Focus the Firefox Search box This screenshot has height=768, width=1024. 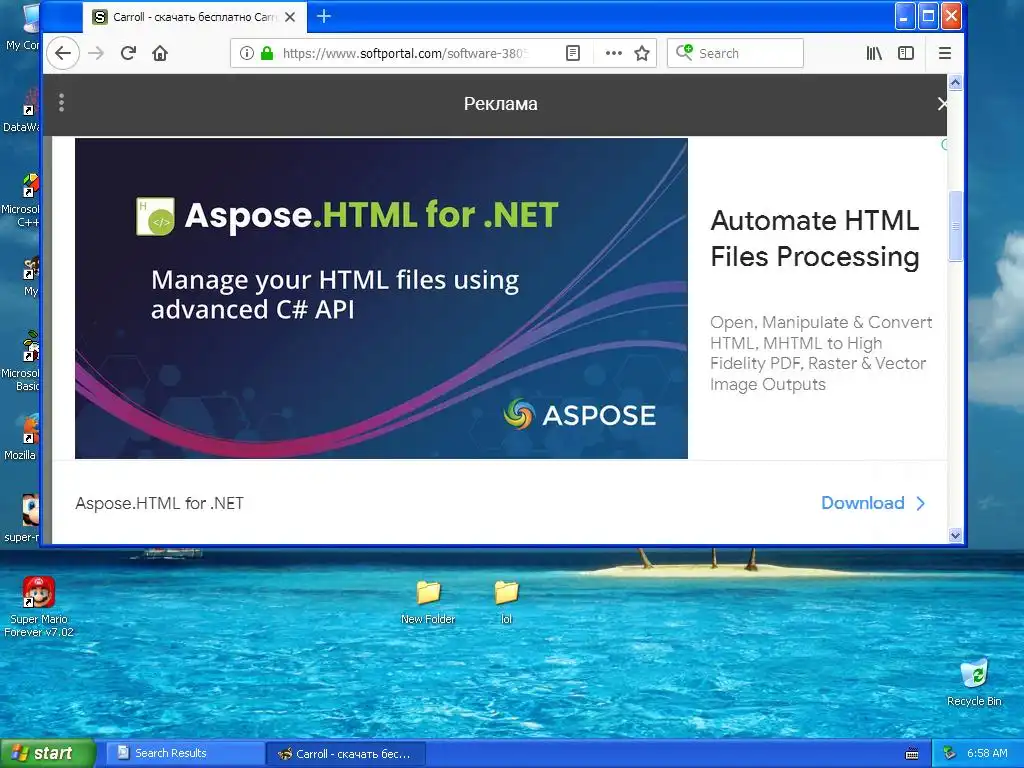tap(735, 54)
